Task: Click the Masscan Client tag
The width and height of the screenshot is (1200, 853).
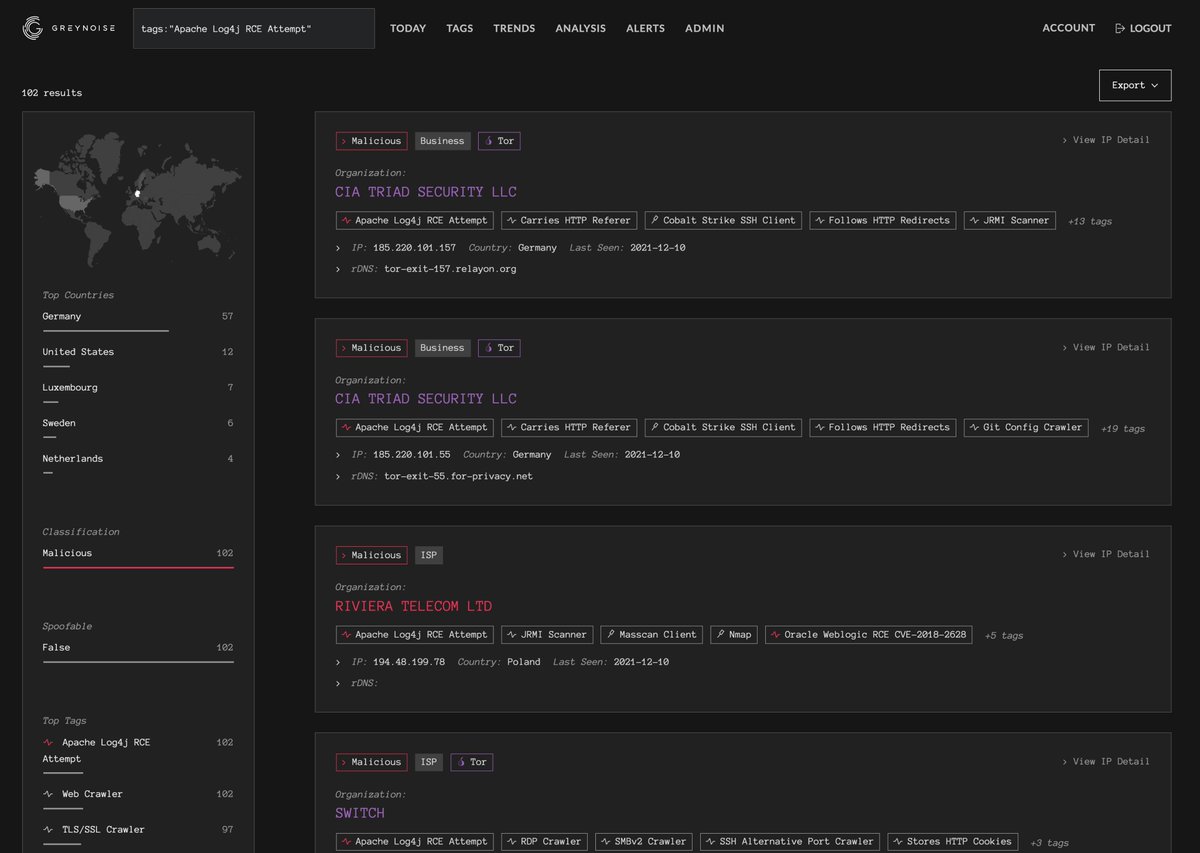Action: click(651, 633)
